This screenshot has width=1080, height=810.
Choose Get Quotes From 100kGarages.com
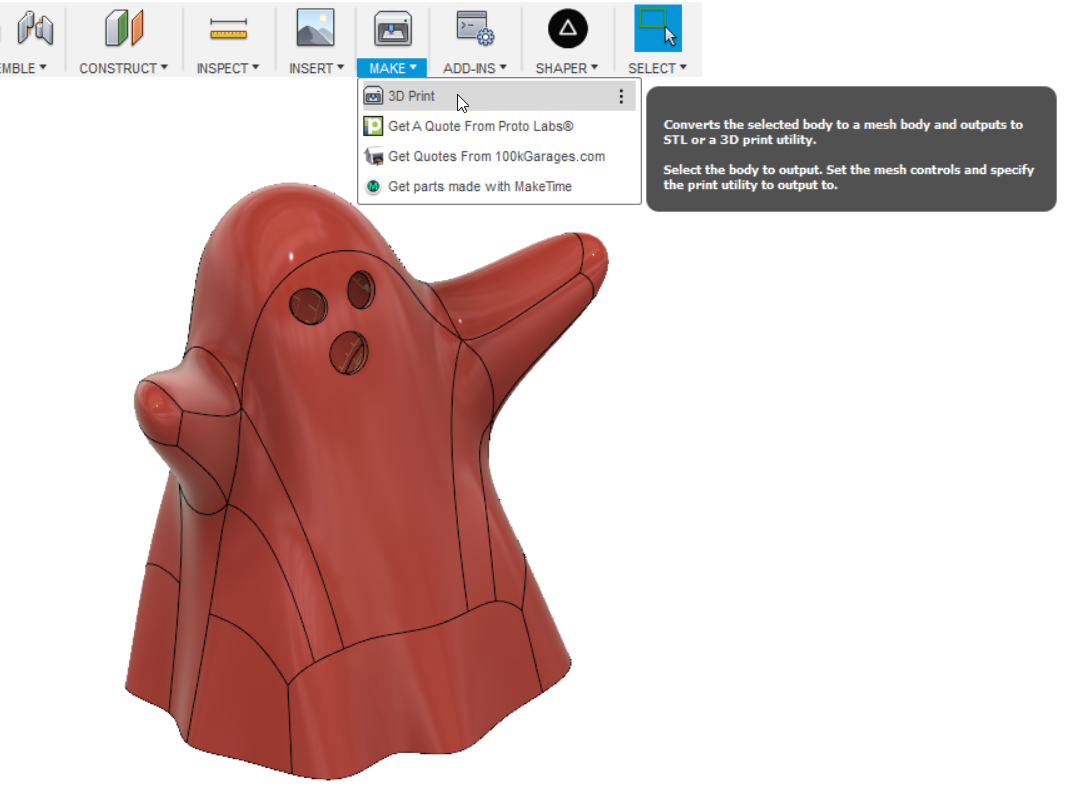tap(499, 156)
